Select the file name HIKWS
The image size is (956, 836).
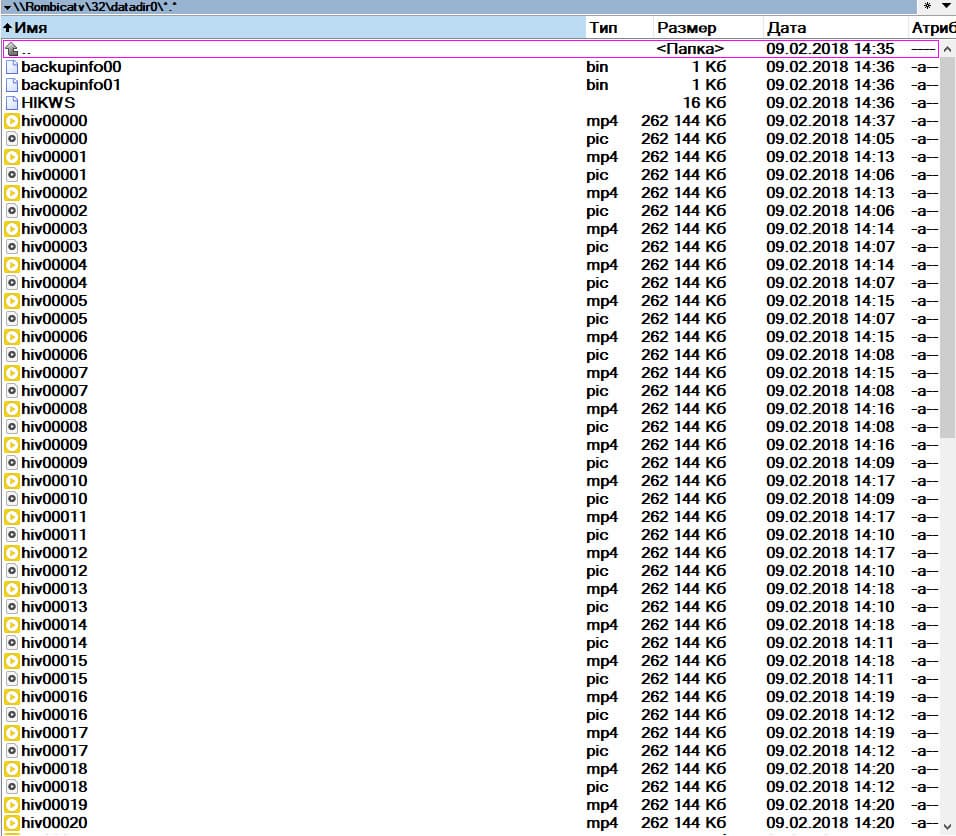coord(48,102)
